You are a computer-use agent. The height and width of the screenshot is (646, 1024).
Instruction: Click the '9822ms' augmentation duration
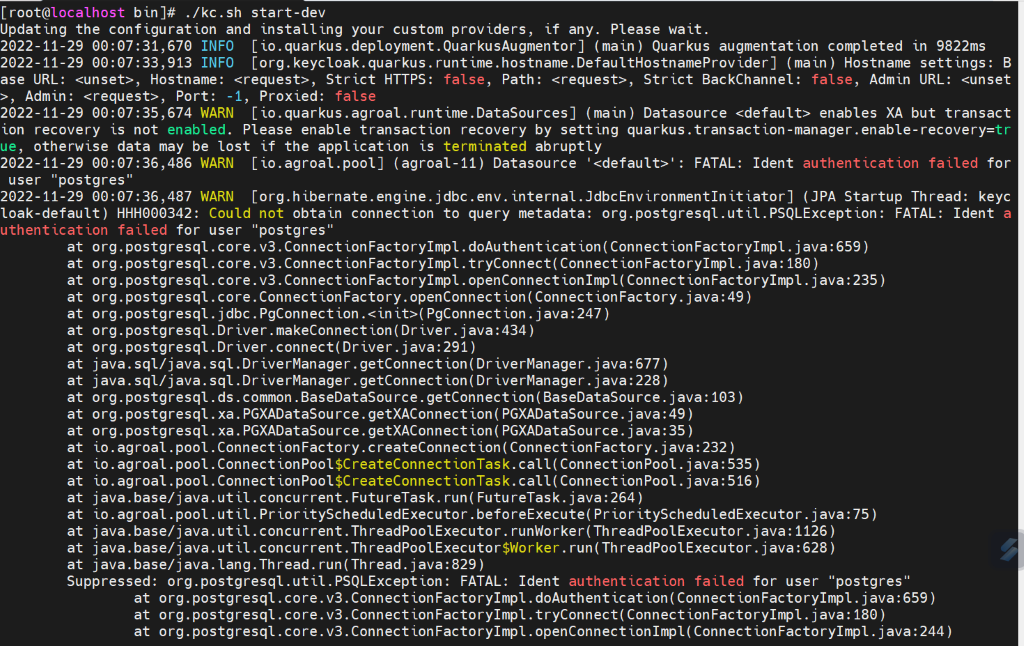coord(961,46)
